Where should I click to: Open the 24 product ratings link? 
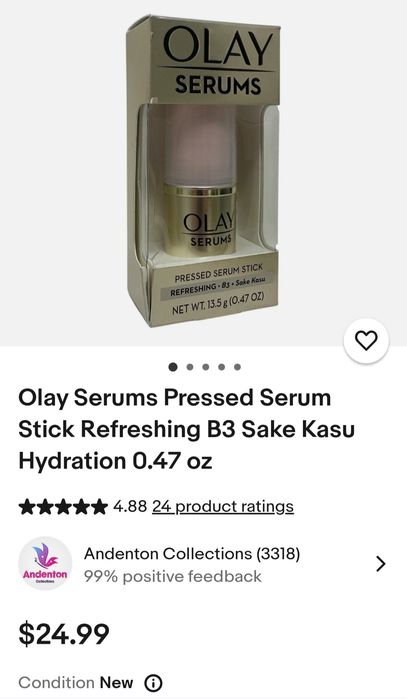pos(223,507)
